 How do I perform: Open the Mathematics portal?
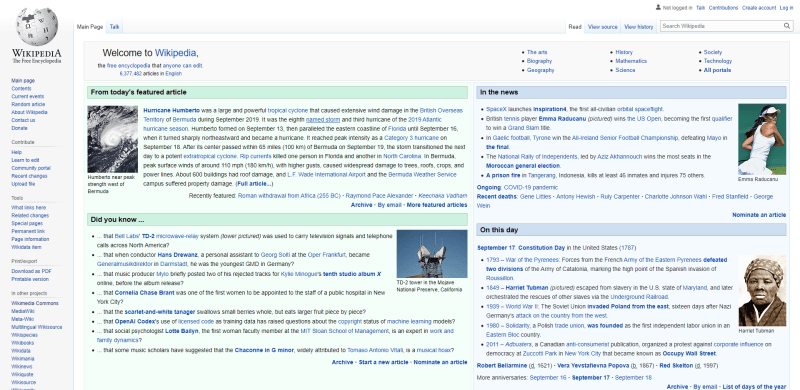tap(631, 61)
